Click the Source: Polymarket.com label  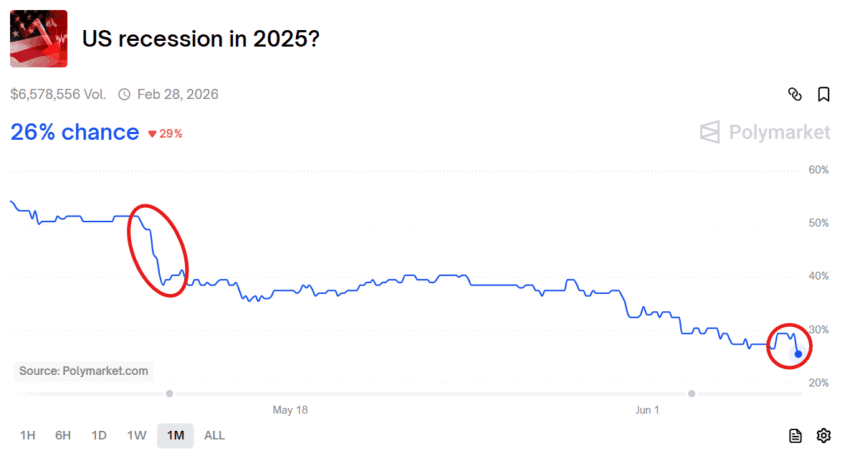pos(84,371)
